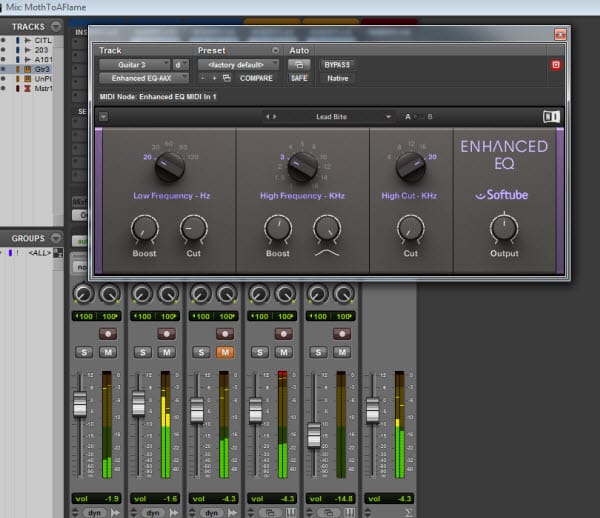Image resolution: width=600 pixels, height=518 pixels.
Task: Toggle automation SAFE button
Action: click(299, 78)
